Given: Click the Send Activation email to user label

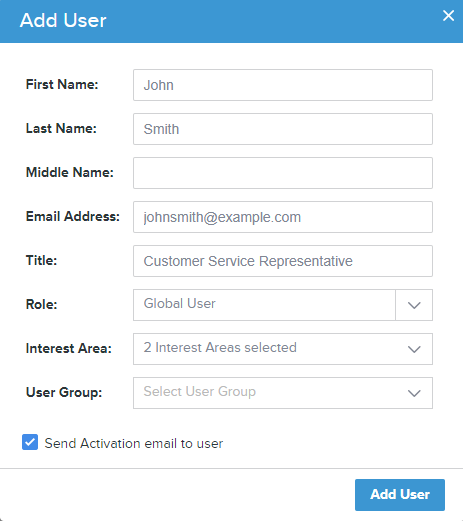Looking at the screenshot, I should pyautogui.click(x=134, y=443).
